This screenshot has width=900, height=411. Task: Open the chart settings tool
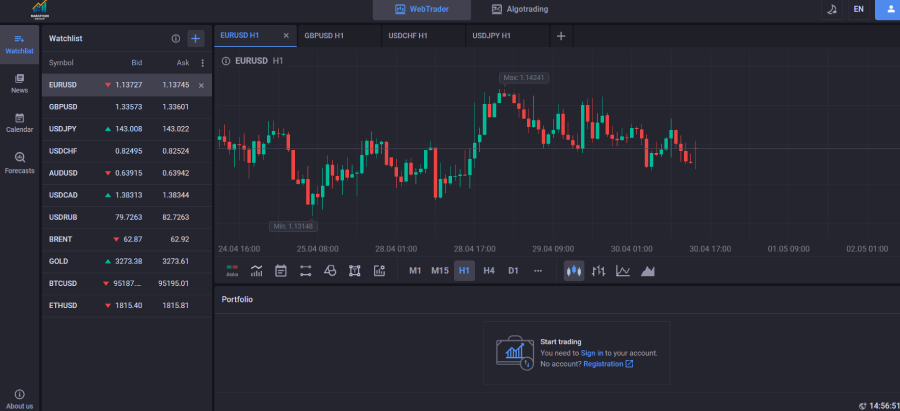click(x=379, y=270)
